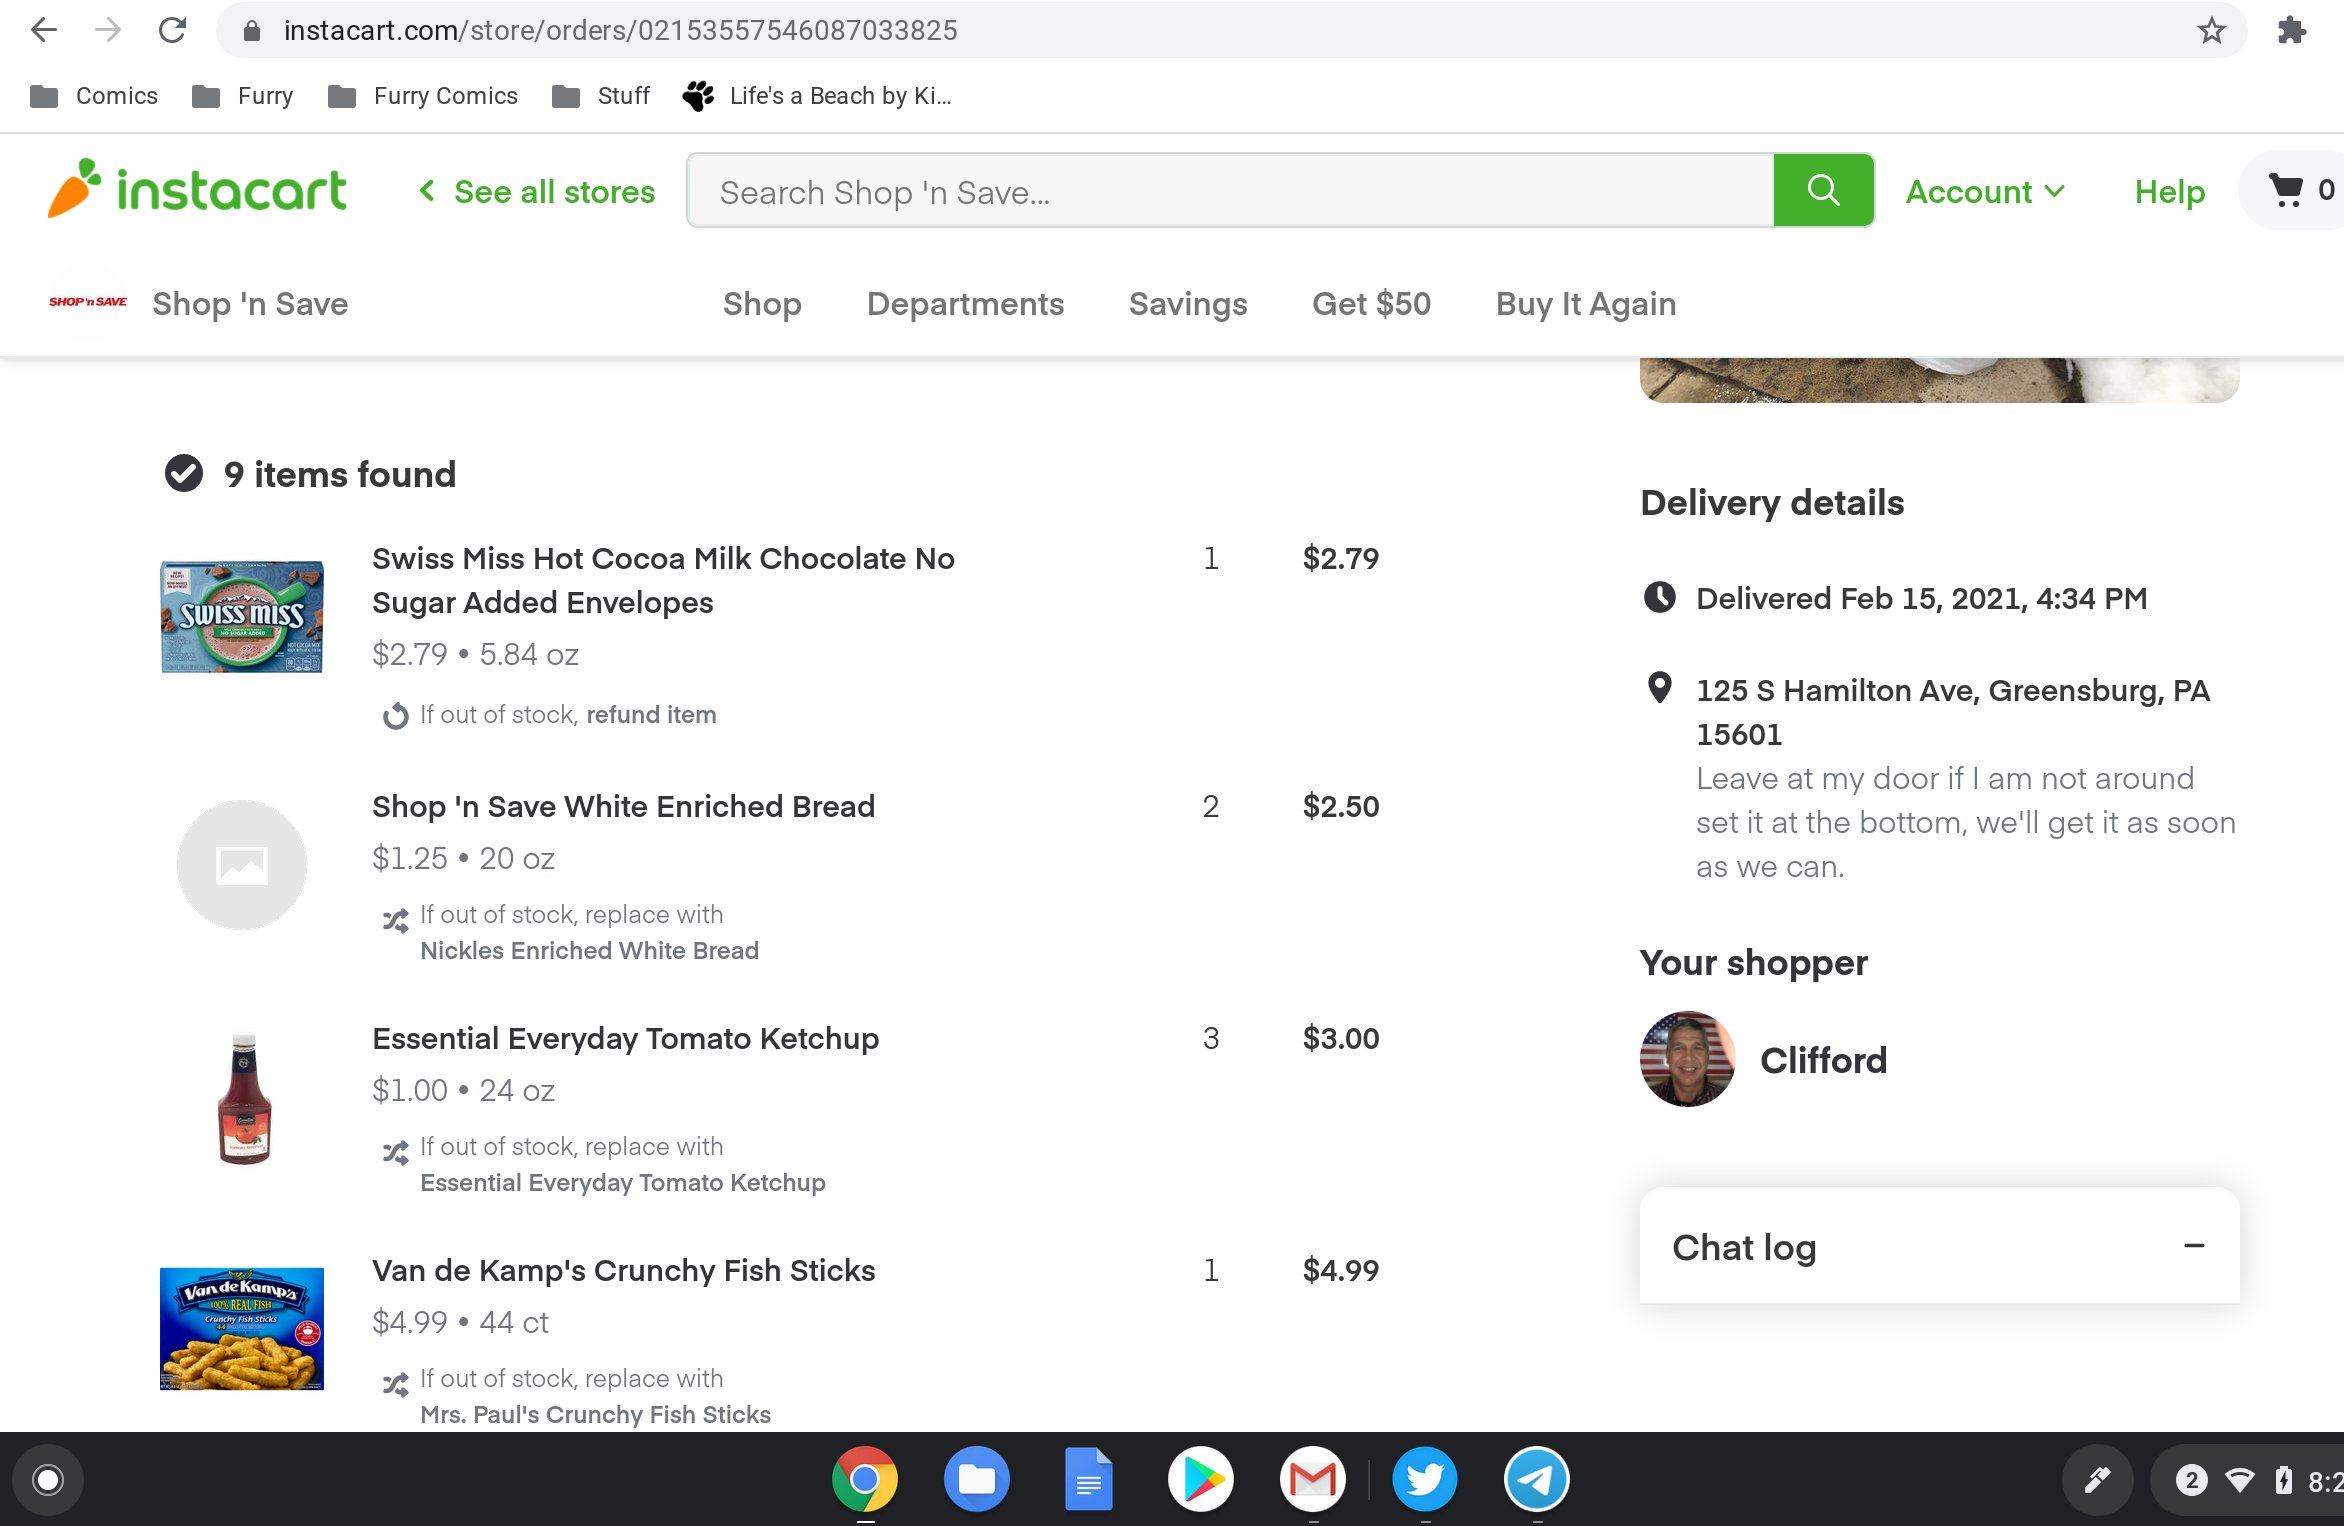
Task: Open Van de Kamp's Fish Sticks image
Action: (242, 1329)
